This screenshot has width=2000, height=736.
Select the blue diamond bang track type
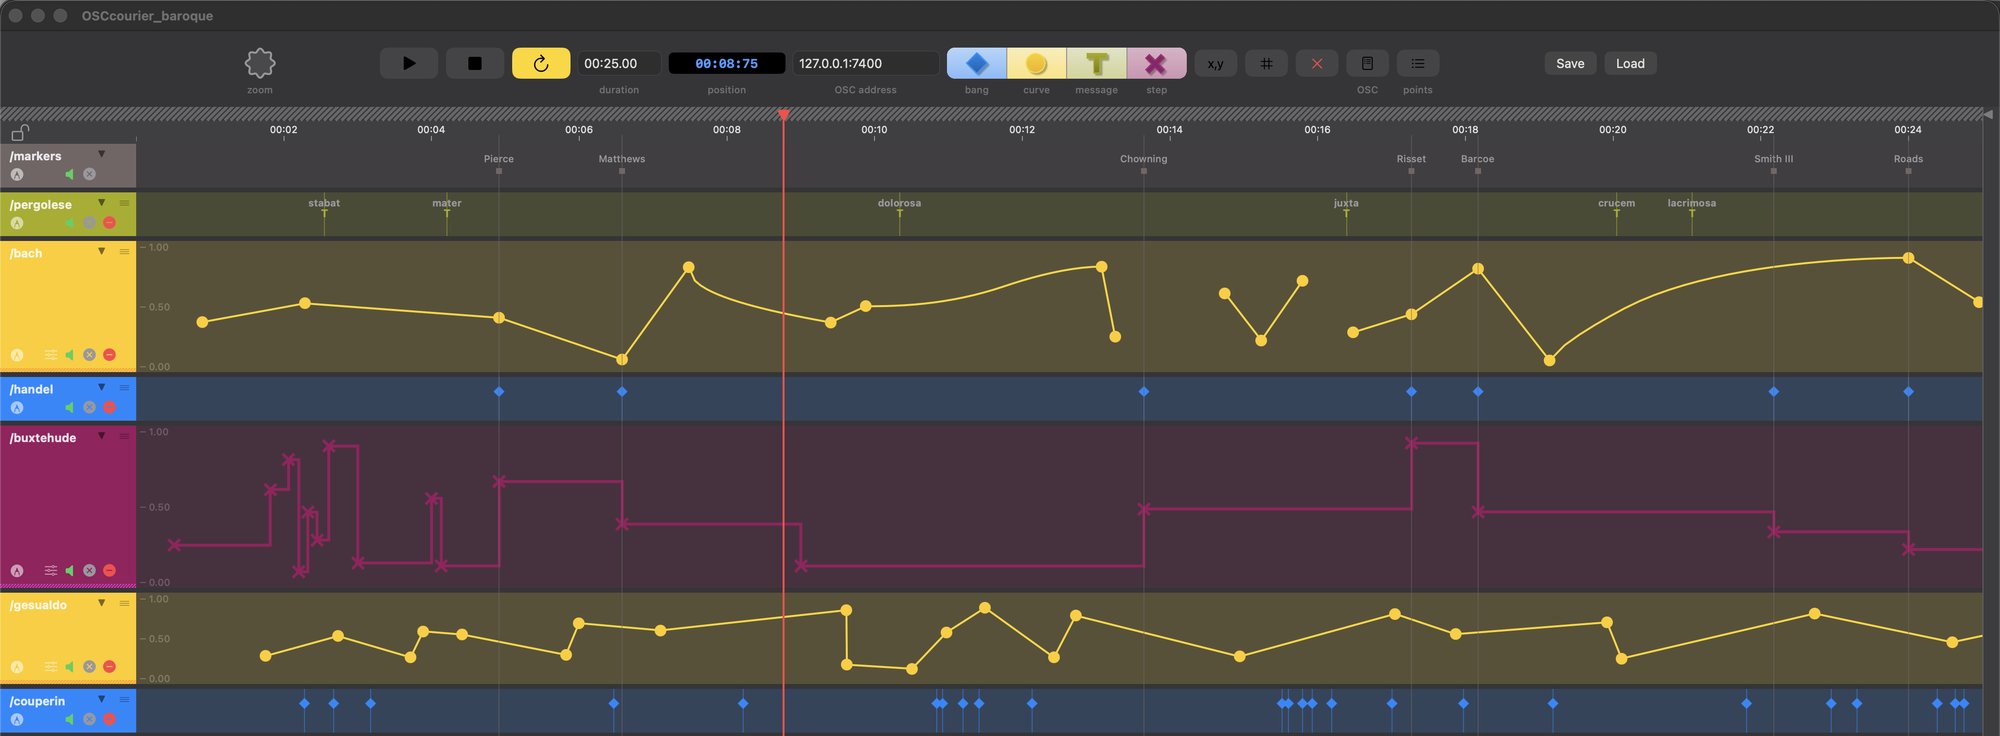click(x=977, y=63)
